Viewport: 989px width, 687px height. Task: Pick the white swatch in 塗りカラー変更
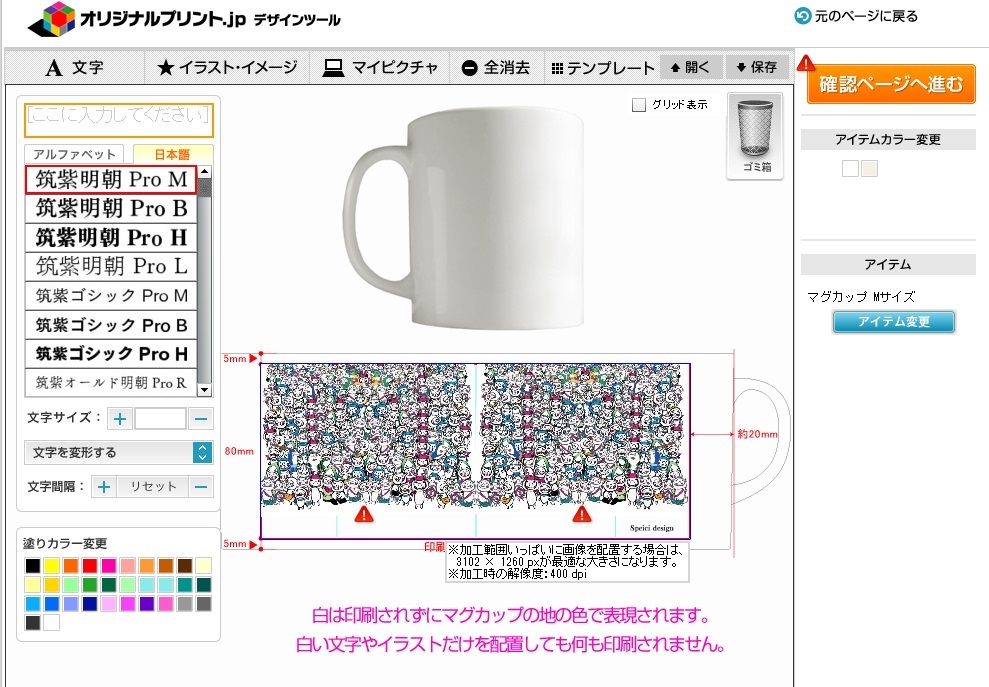click(x=52, y=623)
